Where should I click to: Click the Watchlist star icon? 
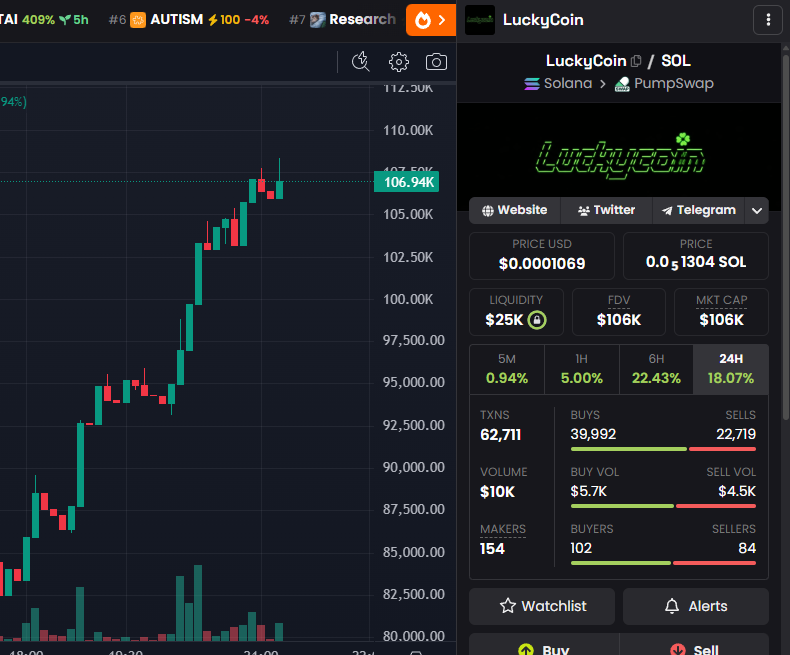(508, 606)
